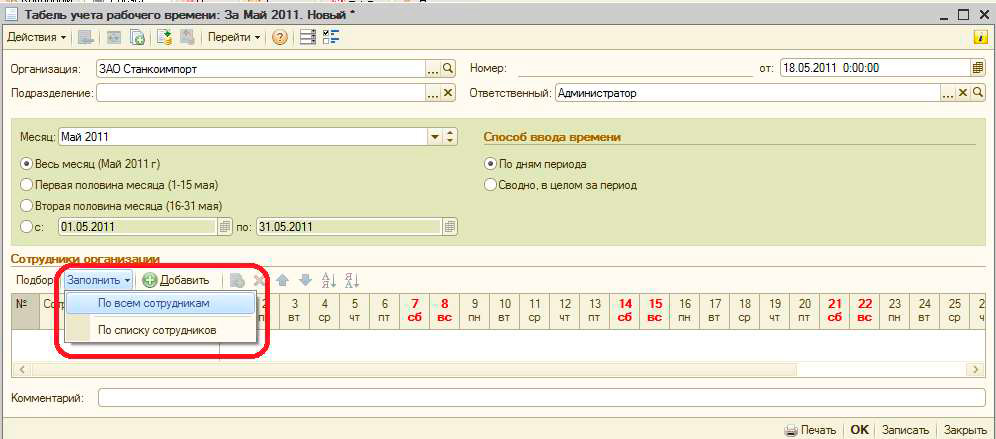Click the 7 сб column header
The image size is (996, 439).
pyautogui.click(x=415, y=311)
